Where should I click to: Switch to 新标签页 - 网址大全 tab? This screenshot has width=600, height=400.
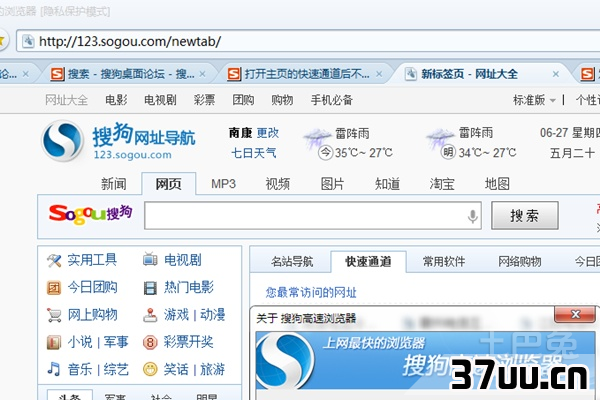[x=479, y=74]
